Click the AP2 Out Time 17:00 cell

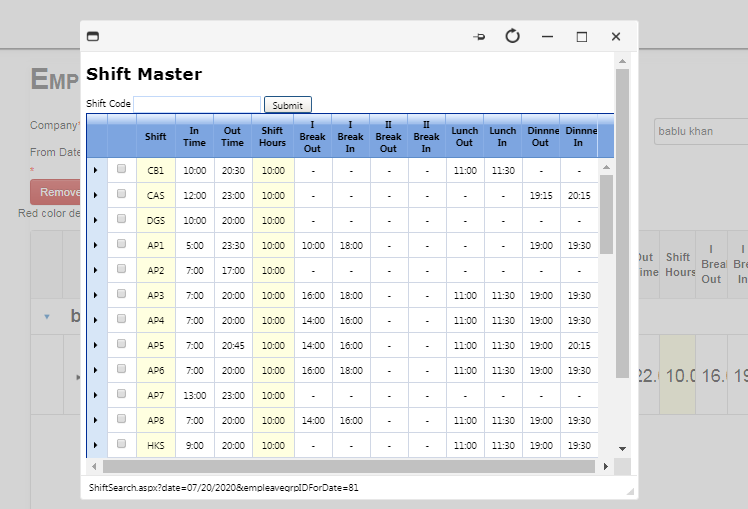point(233,270)
